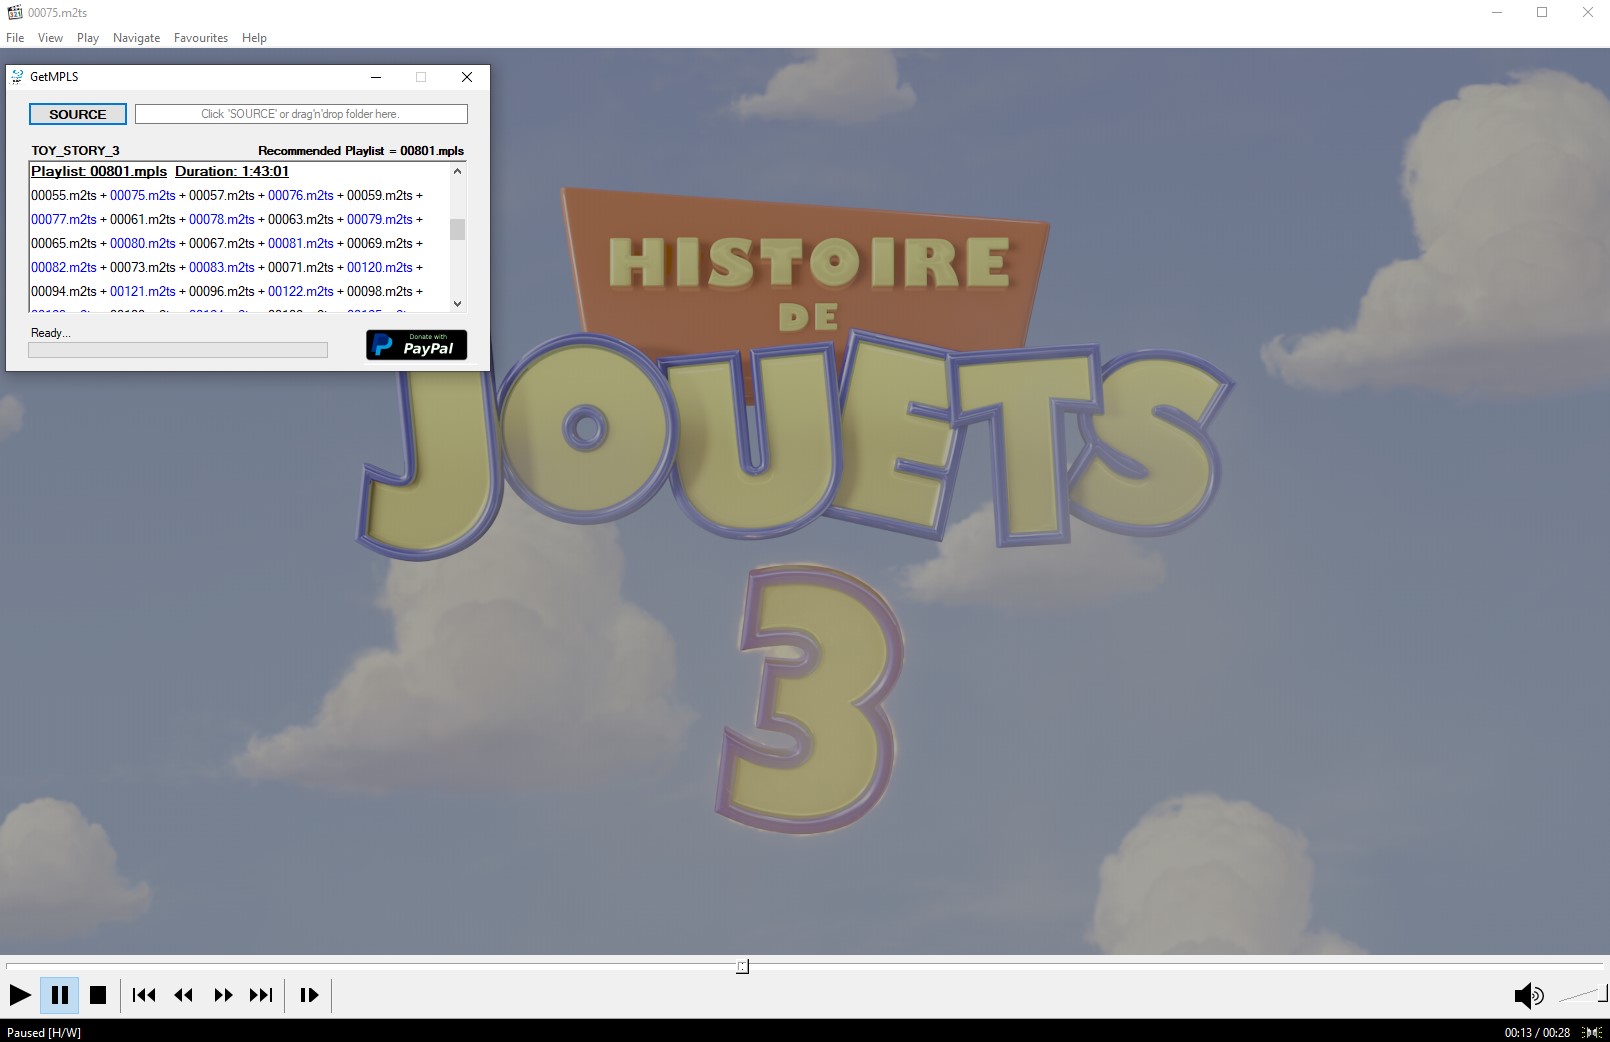Open the Help menu
This screenshot has height=1042, width=1610.
coord(254,38)
